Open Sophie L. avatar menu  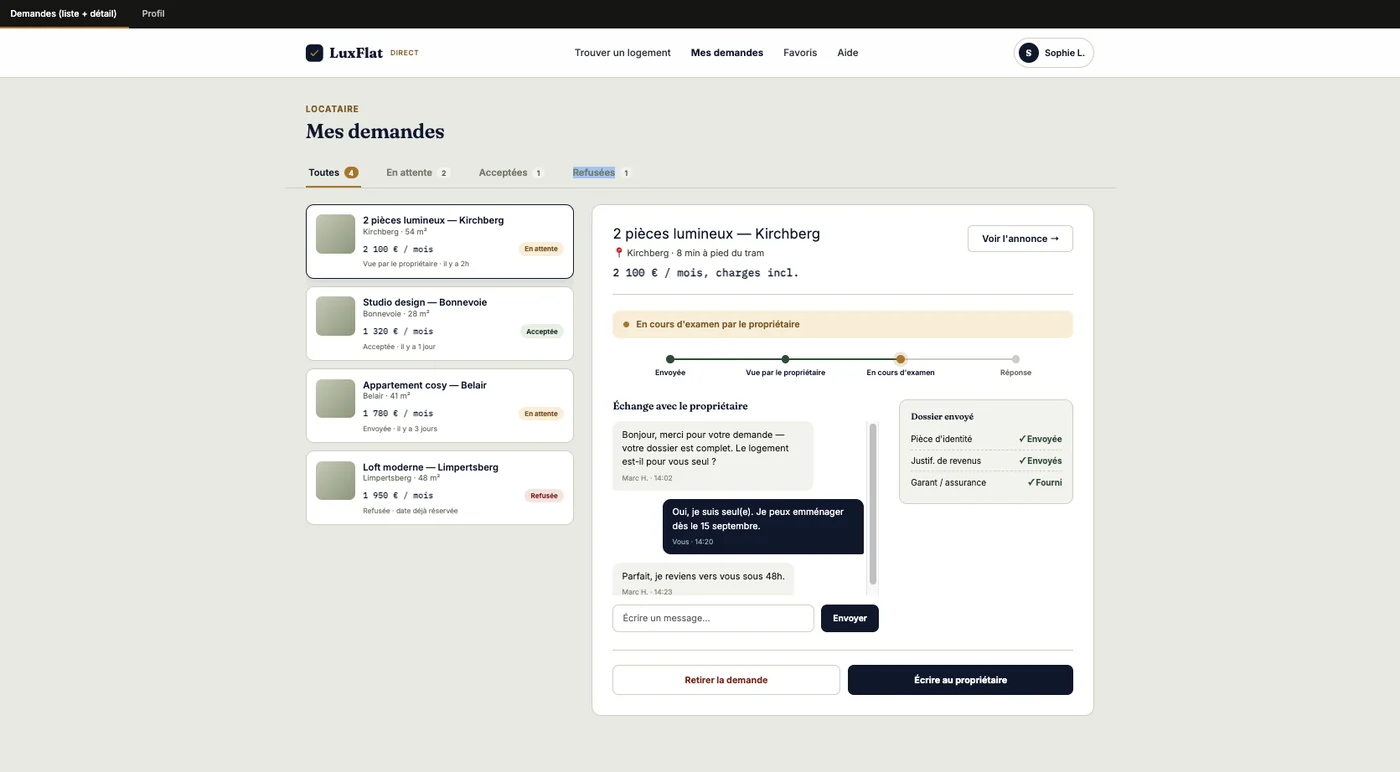(1054, 53)
